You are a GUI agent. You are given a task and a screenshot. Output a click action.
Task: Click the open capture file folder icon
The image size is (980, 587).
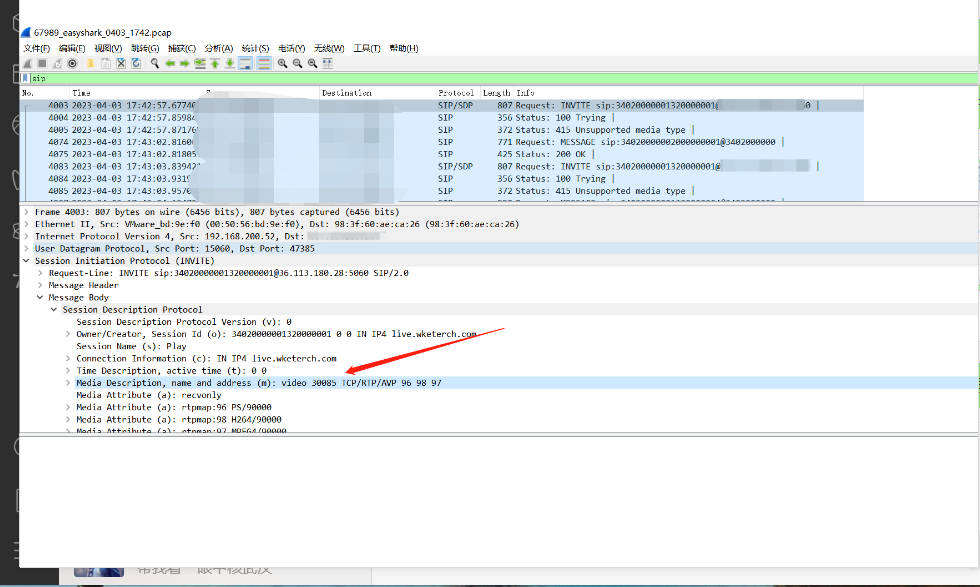91,63
